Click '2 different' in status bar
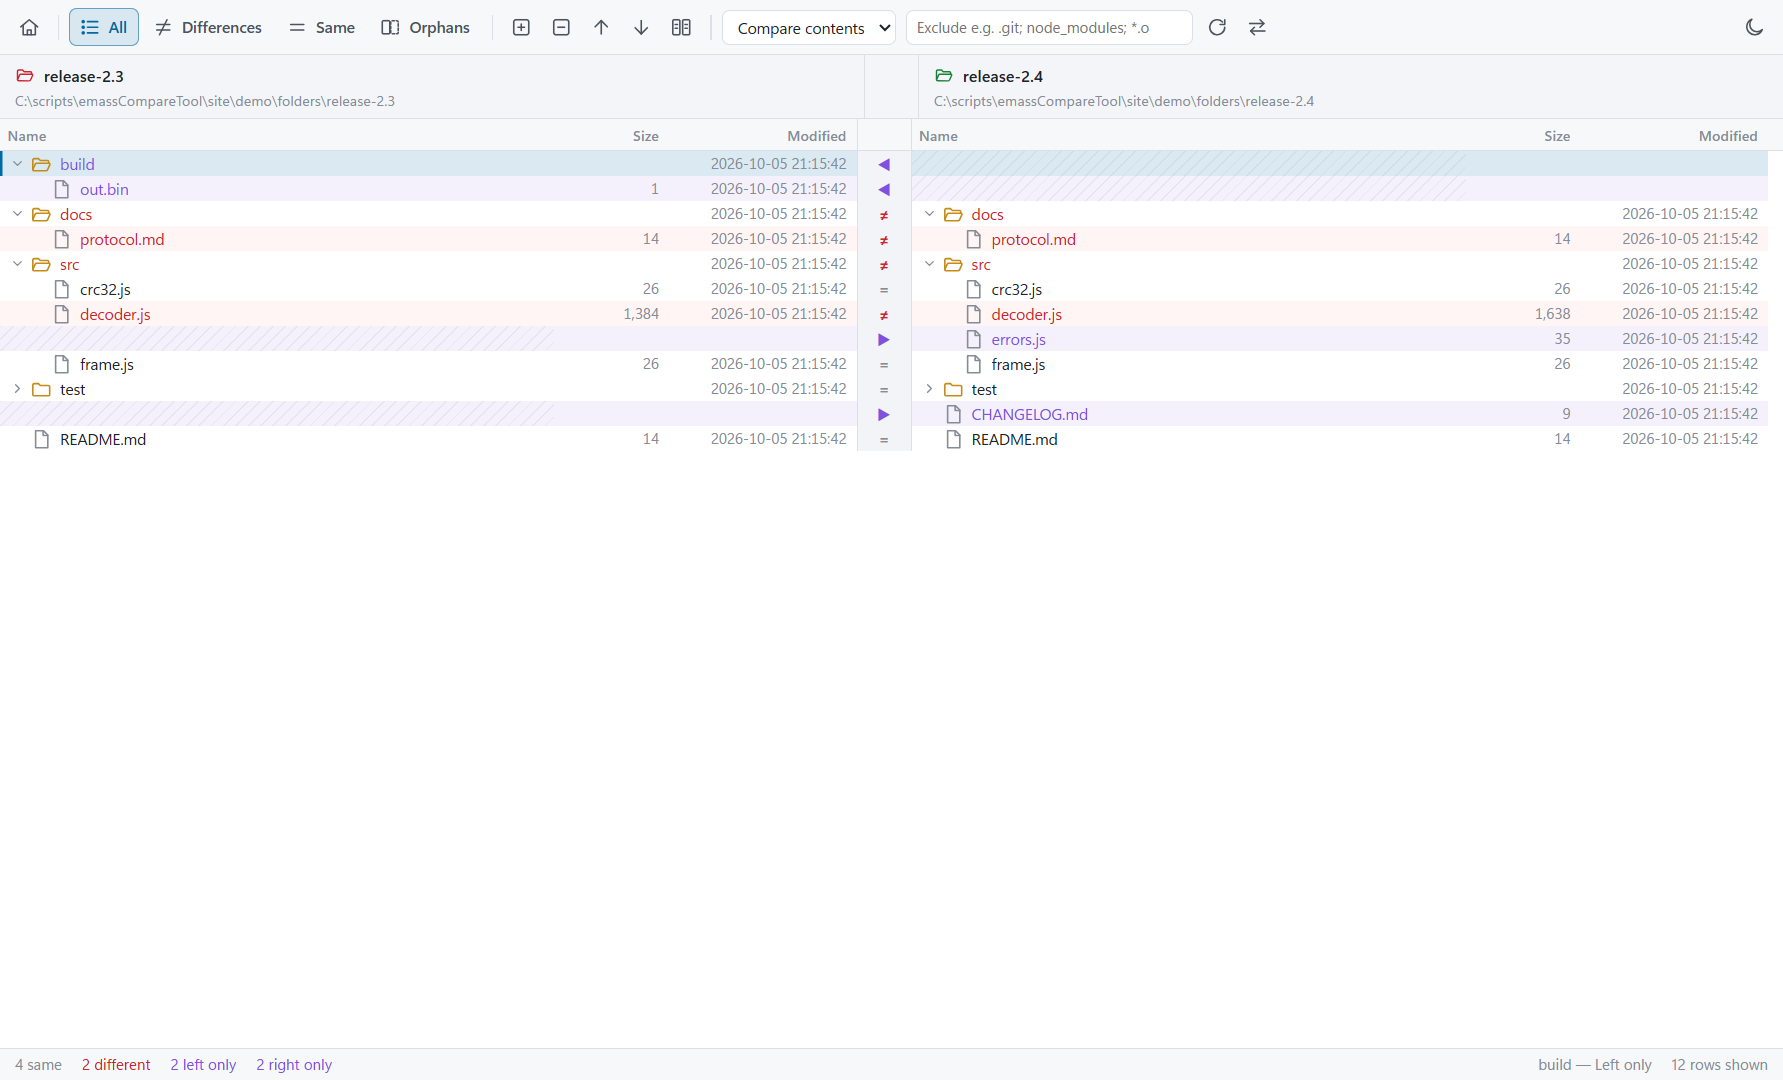Viewport: 1783px width, 1080px height. pos(116,1065)
